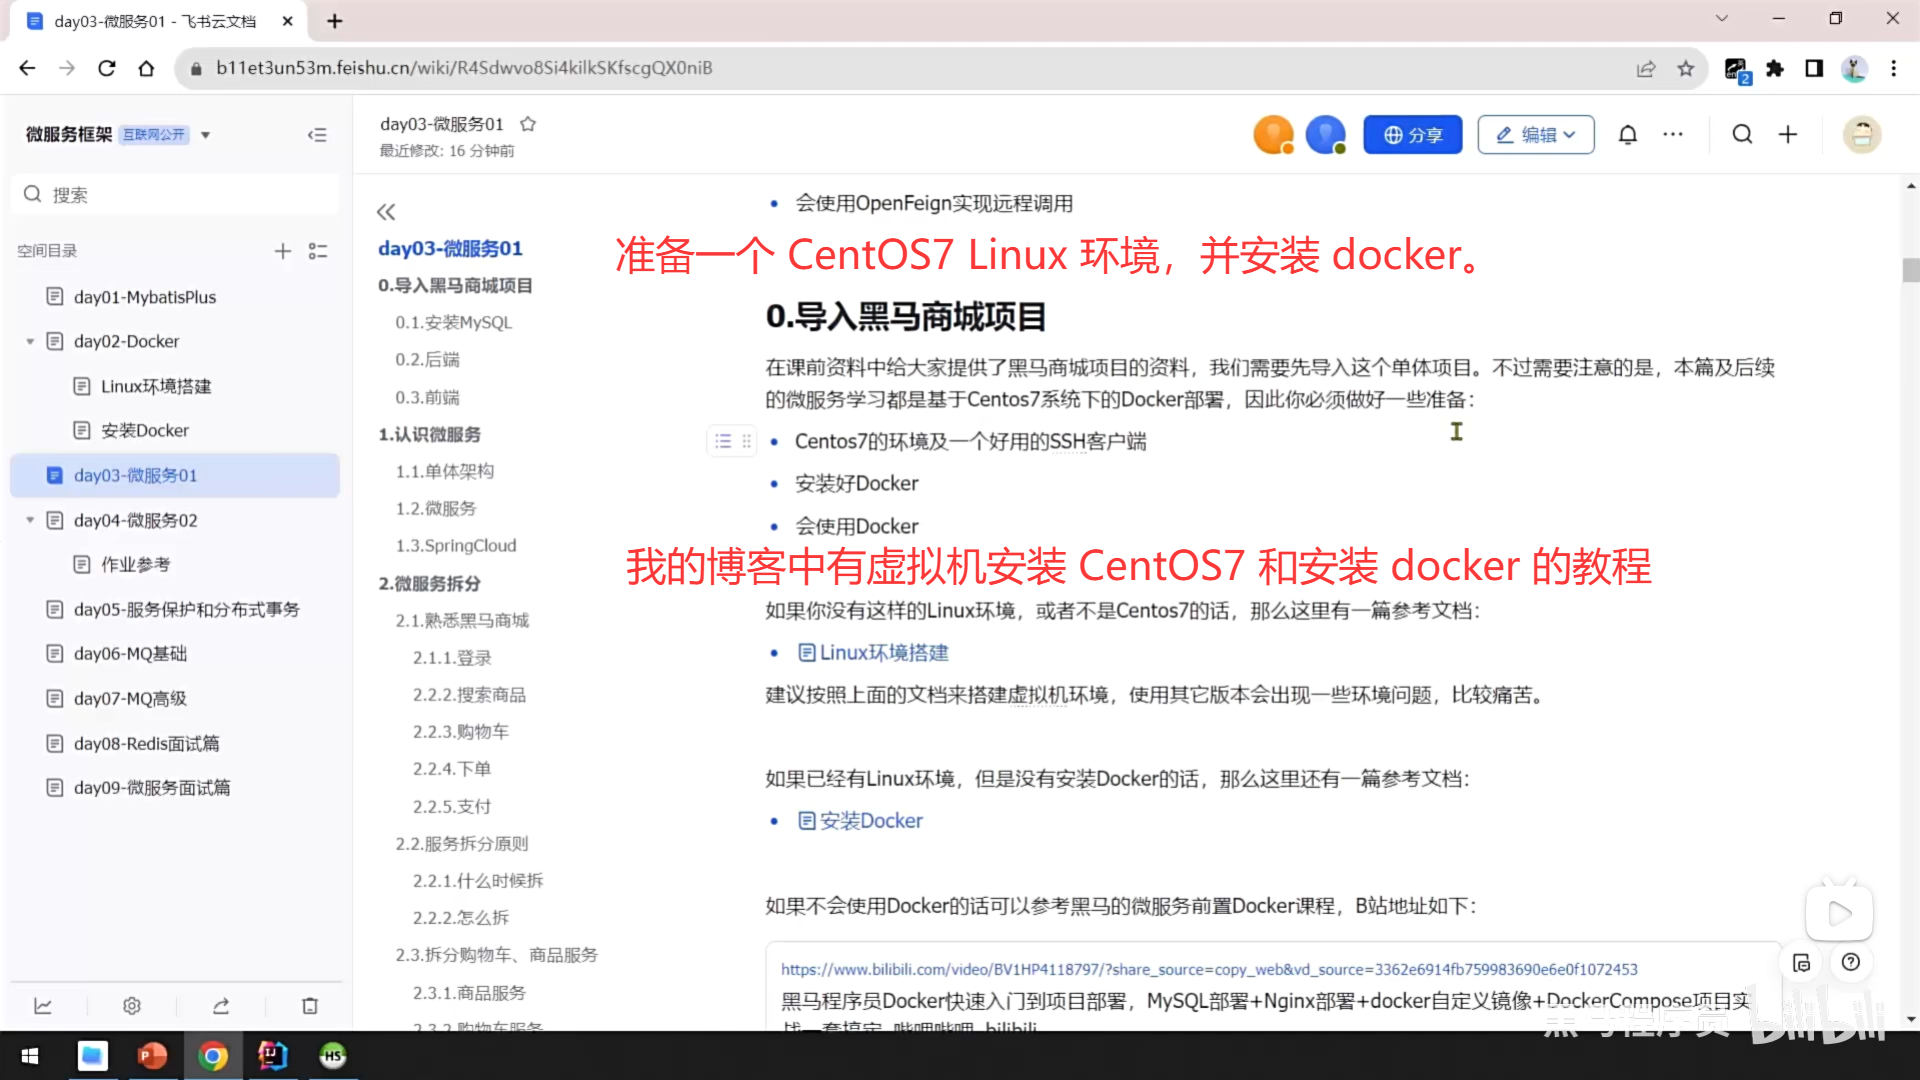Image resolution: width=1920 pixels, height=1080 pixels.
Task: Expand the day02-Docker tree item
Action: pyautogui.click(x=30, y=341)
